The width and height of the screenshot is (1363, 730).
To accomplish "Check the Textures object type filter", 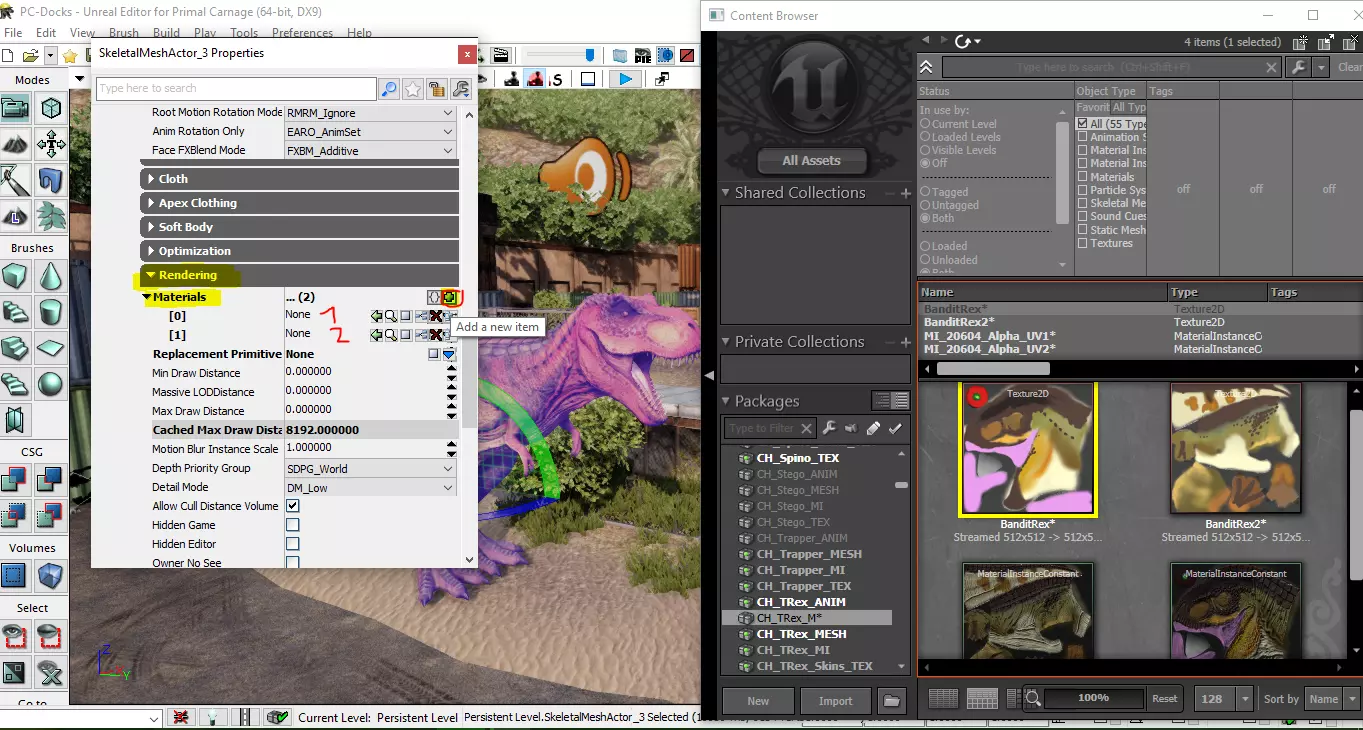I will pos(1083,243).
